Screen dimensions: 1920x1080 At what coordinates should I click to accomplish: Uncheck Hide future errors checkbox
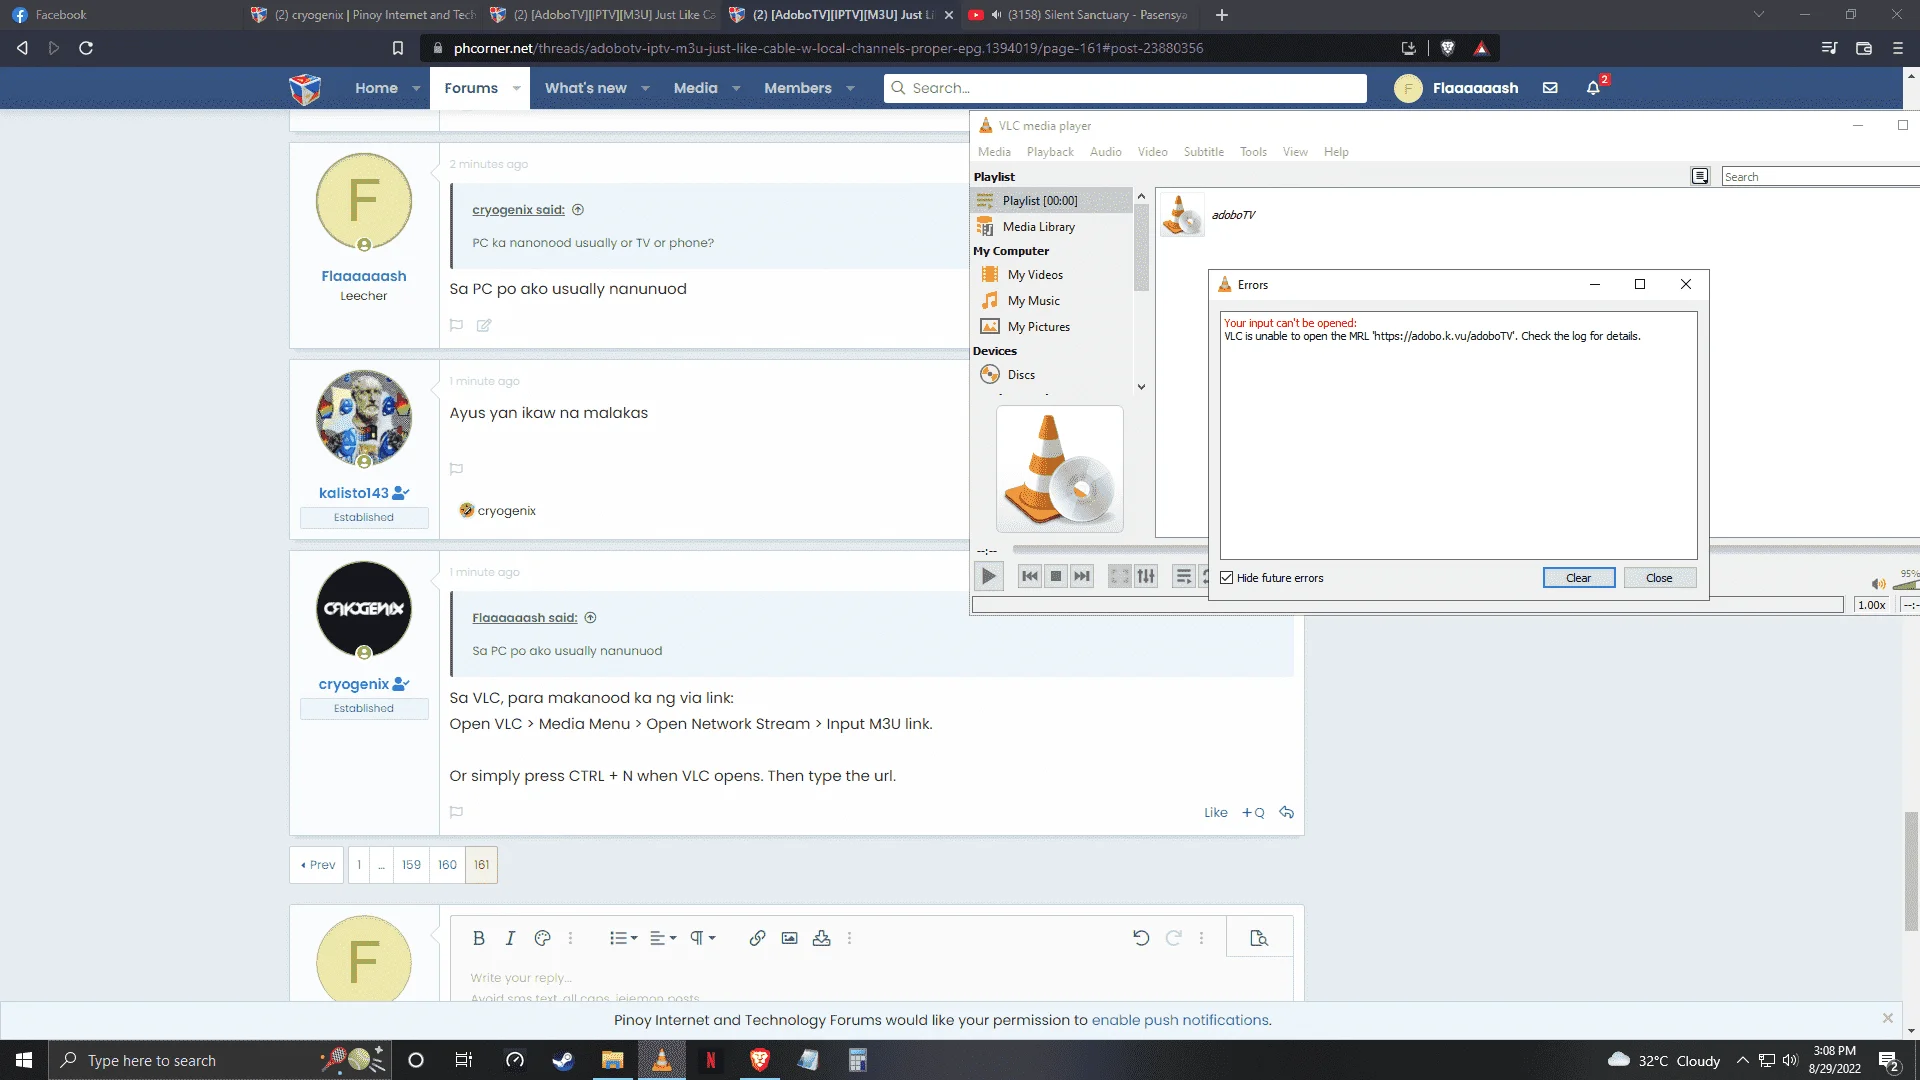[1227, 578]
